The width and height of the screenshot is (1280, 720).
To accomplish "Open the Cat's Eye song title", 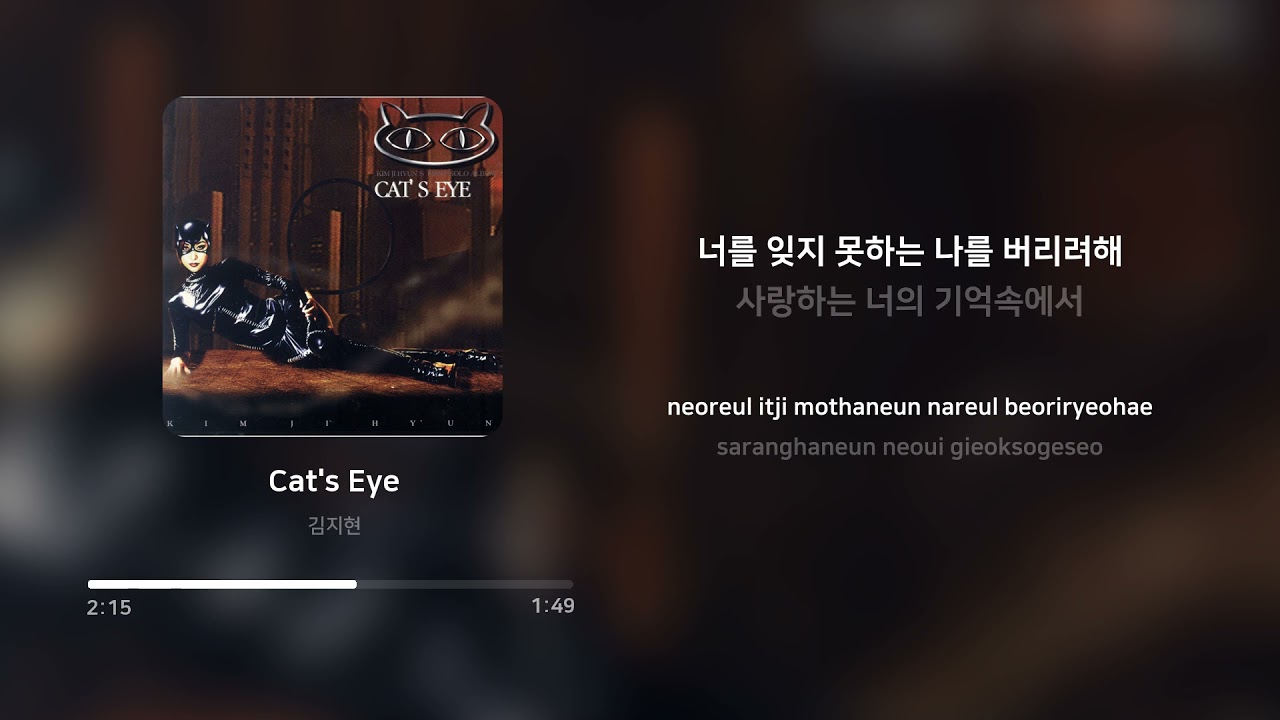I will pyautogui.click(x=334, y=481).
